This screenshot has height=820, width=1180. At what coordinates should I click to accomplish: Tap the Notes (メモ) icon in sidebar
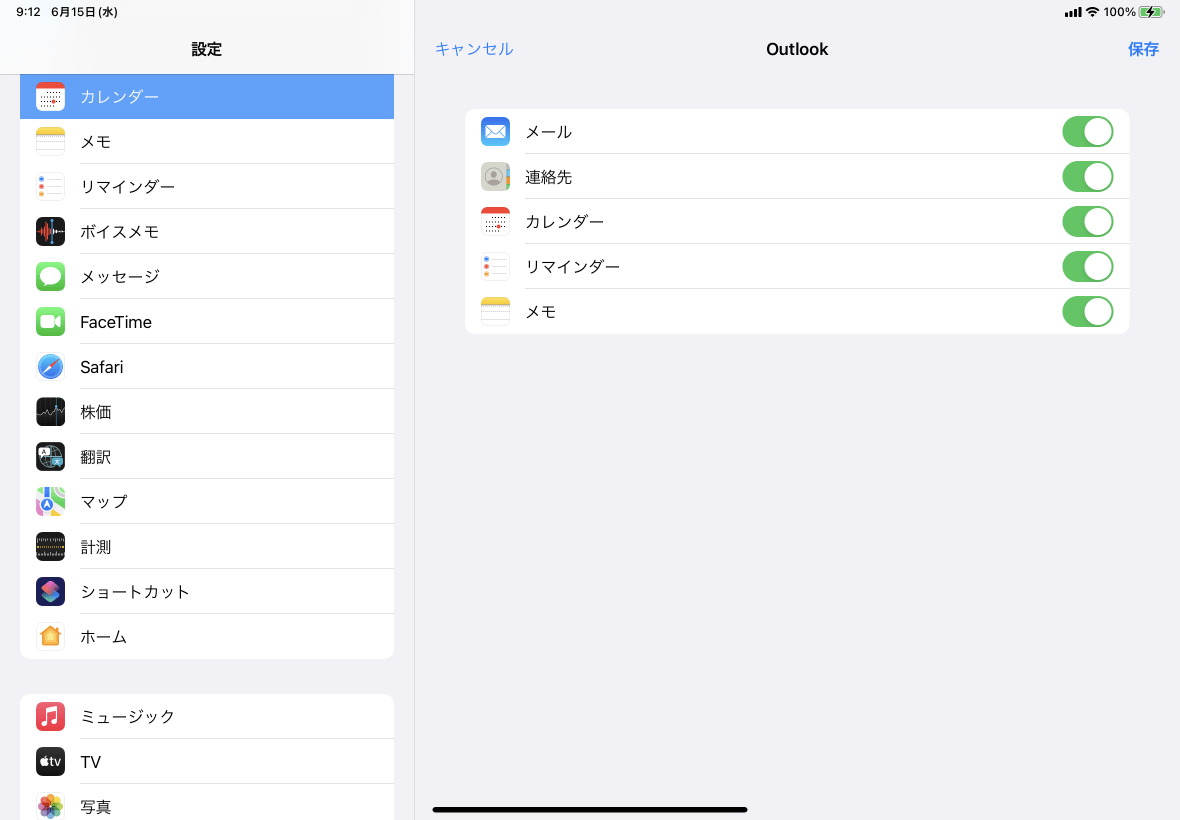tap(50, 141)
